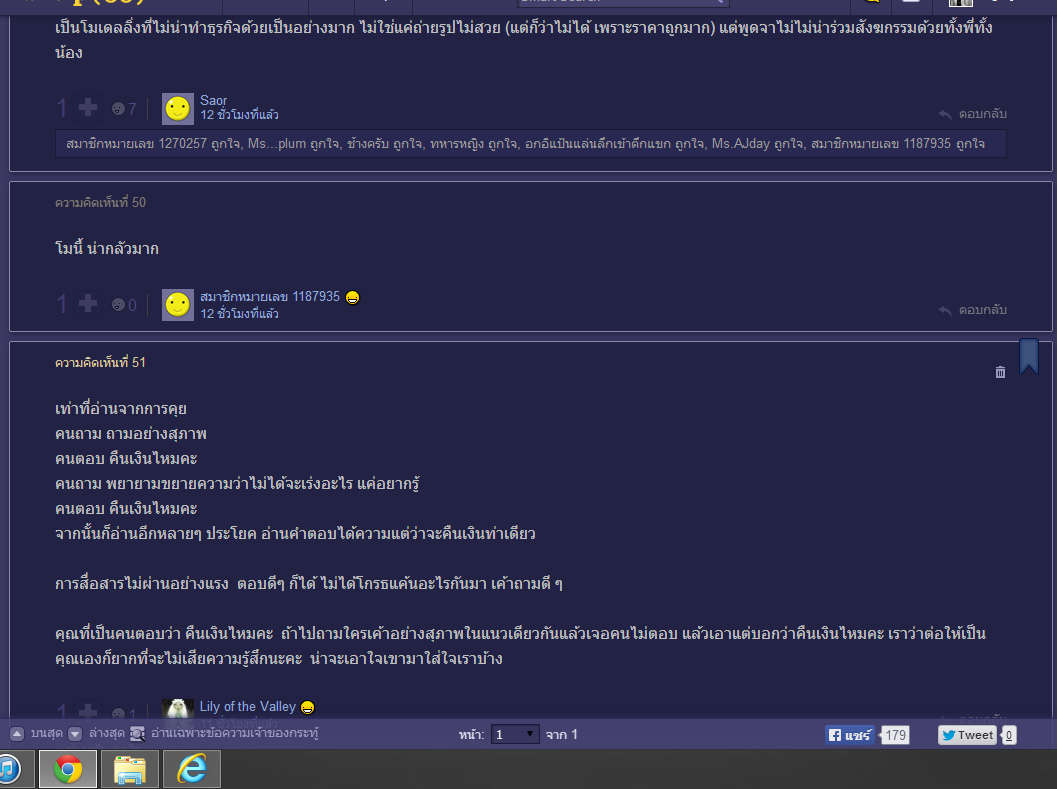Click the tweet count showing 0

1008,735
